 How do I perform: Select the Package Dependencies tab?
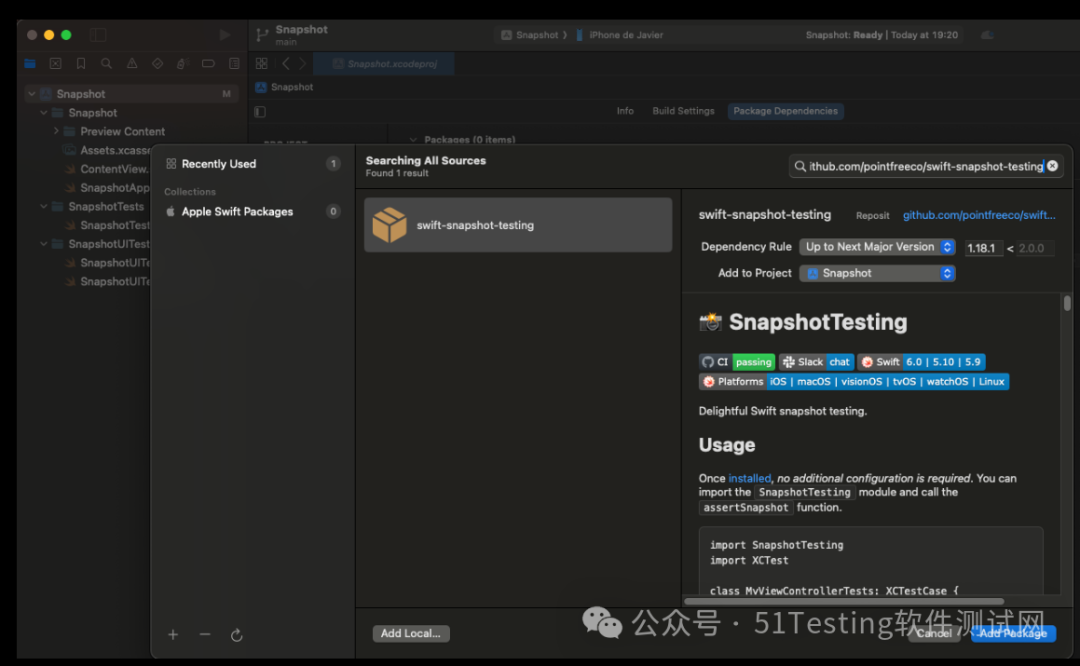(x=785, y=111)
